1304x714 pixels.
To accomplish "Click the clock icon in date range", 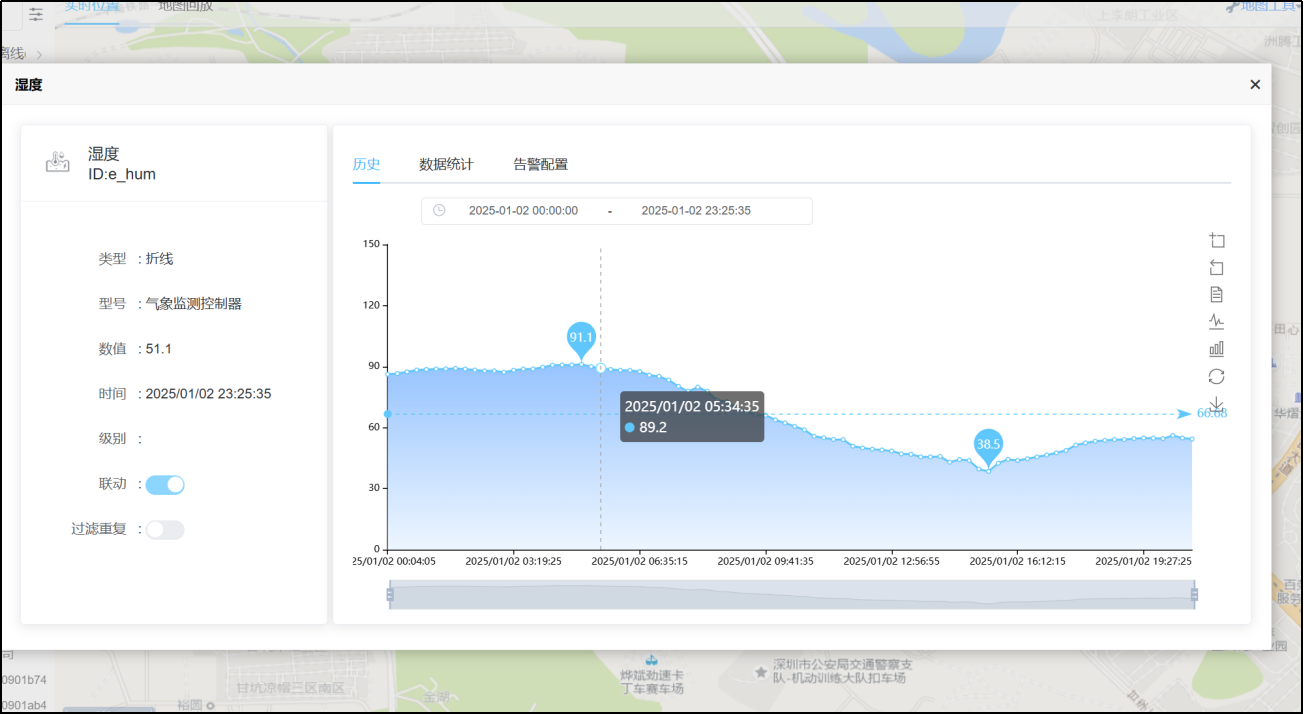I will click(x=439, y=211).
